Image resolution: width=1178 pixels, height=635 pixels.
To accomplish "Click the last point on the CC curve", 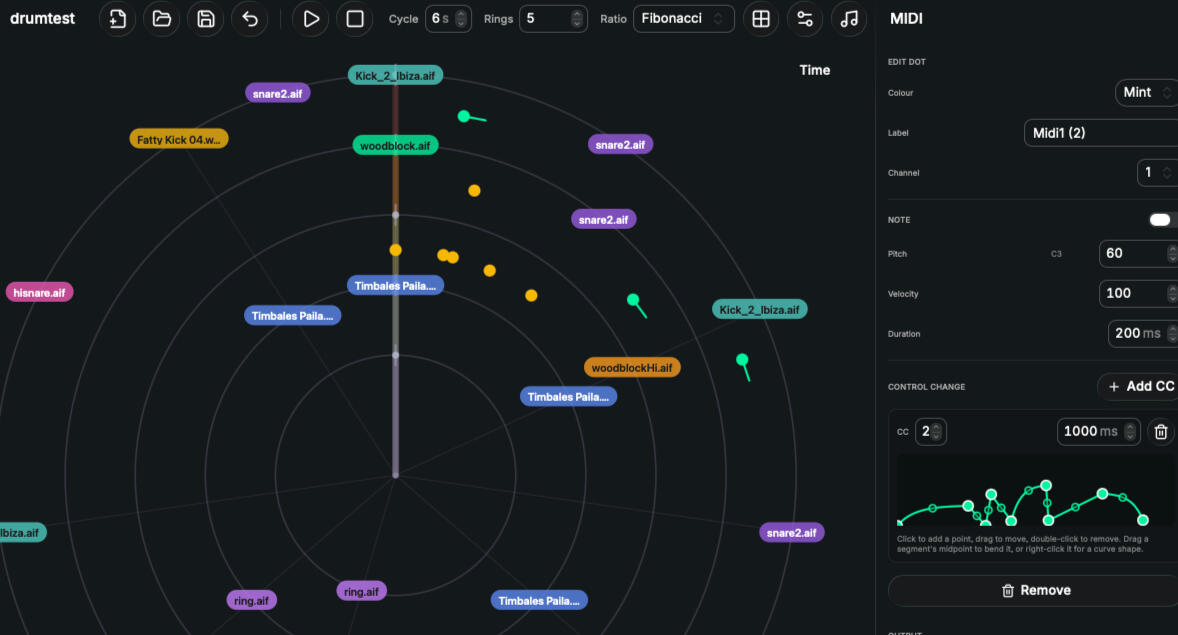I will pos(1143,519).
